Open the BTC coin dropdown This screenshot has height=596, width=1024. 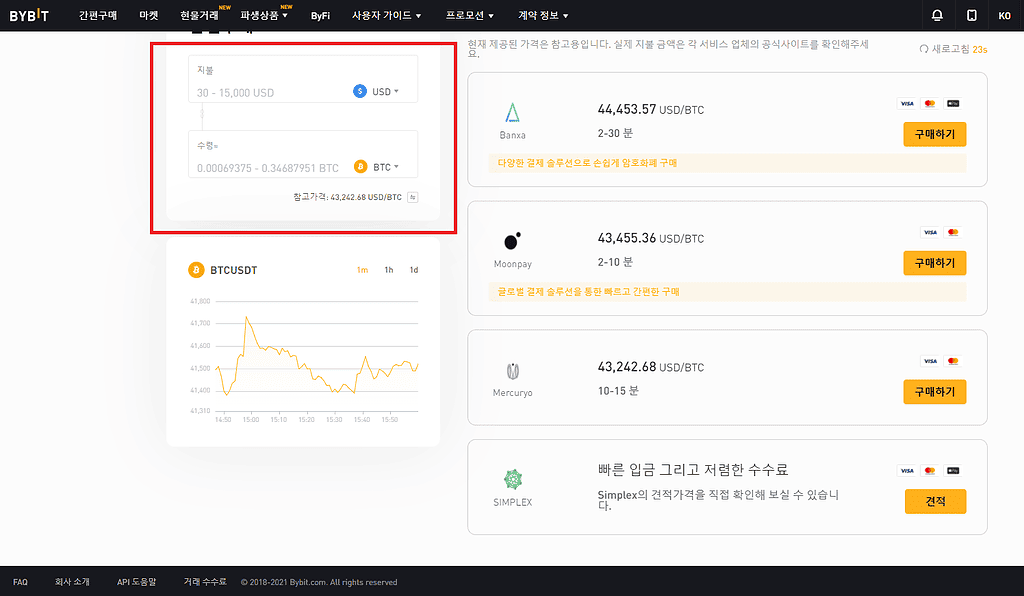tap(386, 167)
